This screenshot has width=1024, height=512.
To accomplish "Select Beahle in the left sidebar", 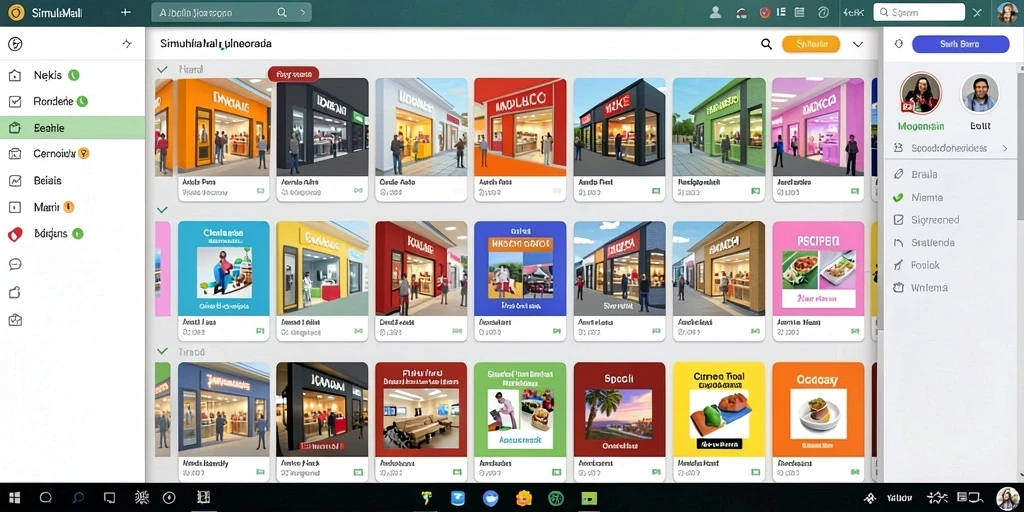I will 72,128.
